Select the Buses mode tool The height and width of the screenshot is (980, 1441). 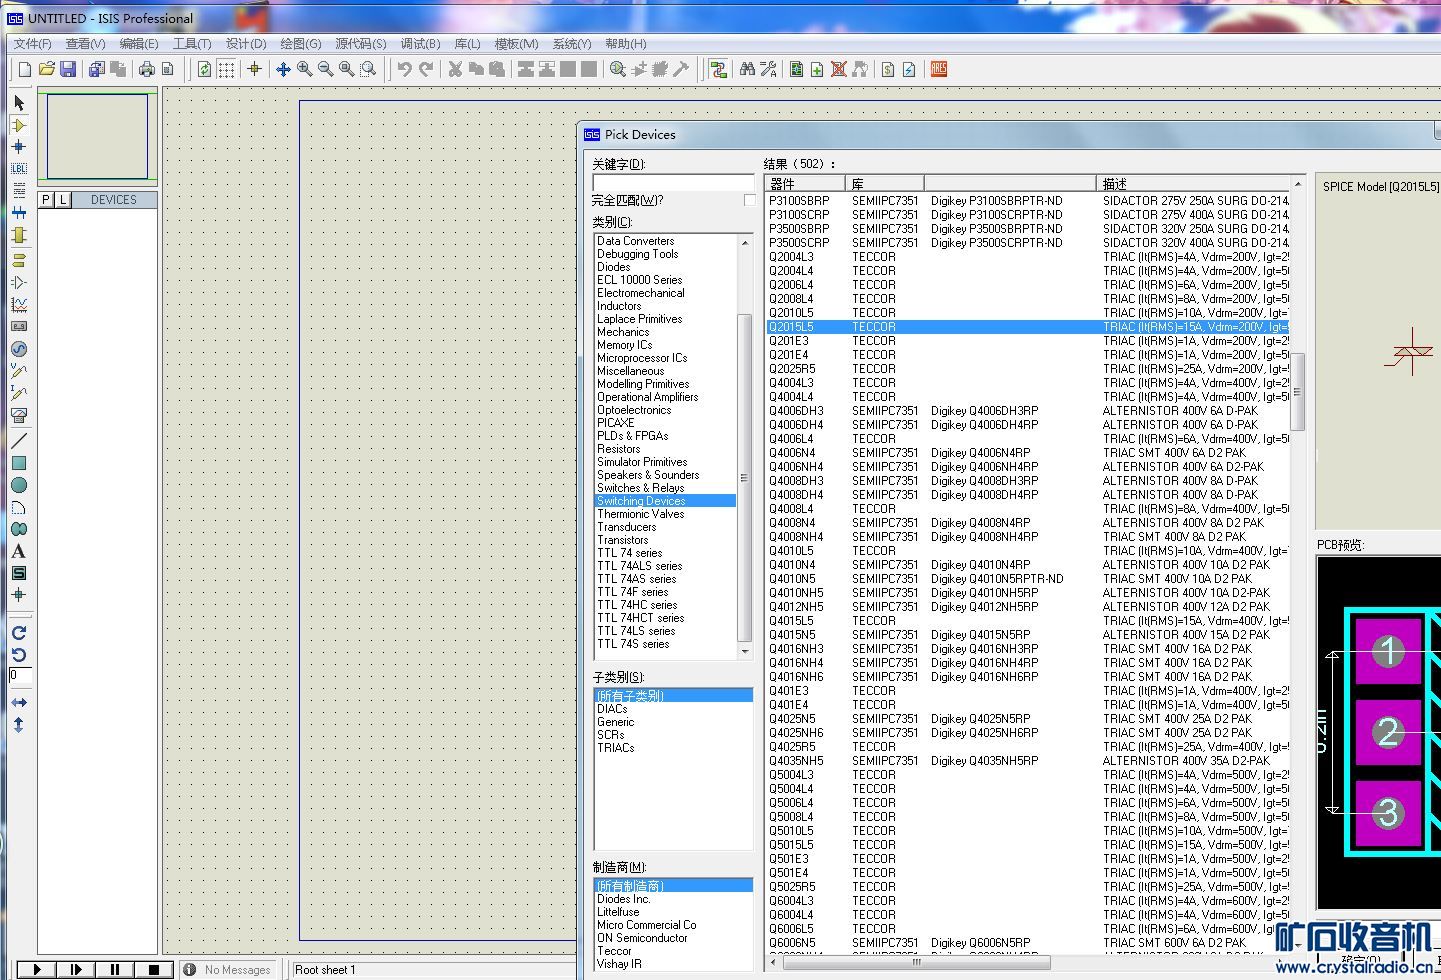click(19, 212)
